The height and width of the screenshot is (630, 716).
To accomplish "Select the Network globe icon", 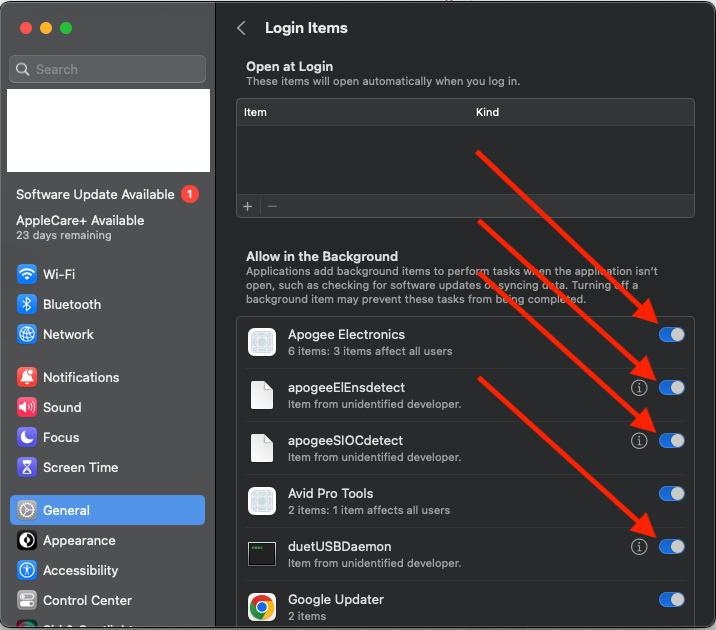I will tap(27, 334).
